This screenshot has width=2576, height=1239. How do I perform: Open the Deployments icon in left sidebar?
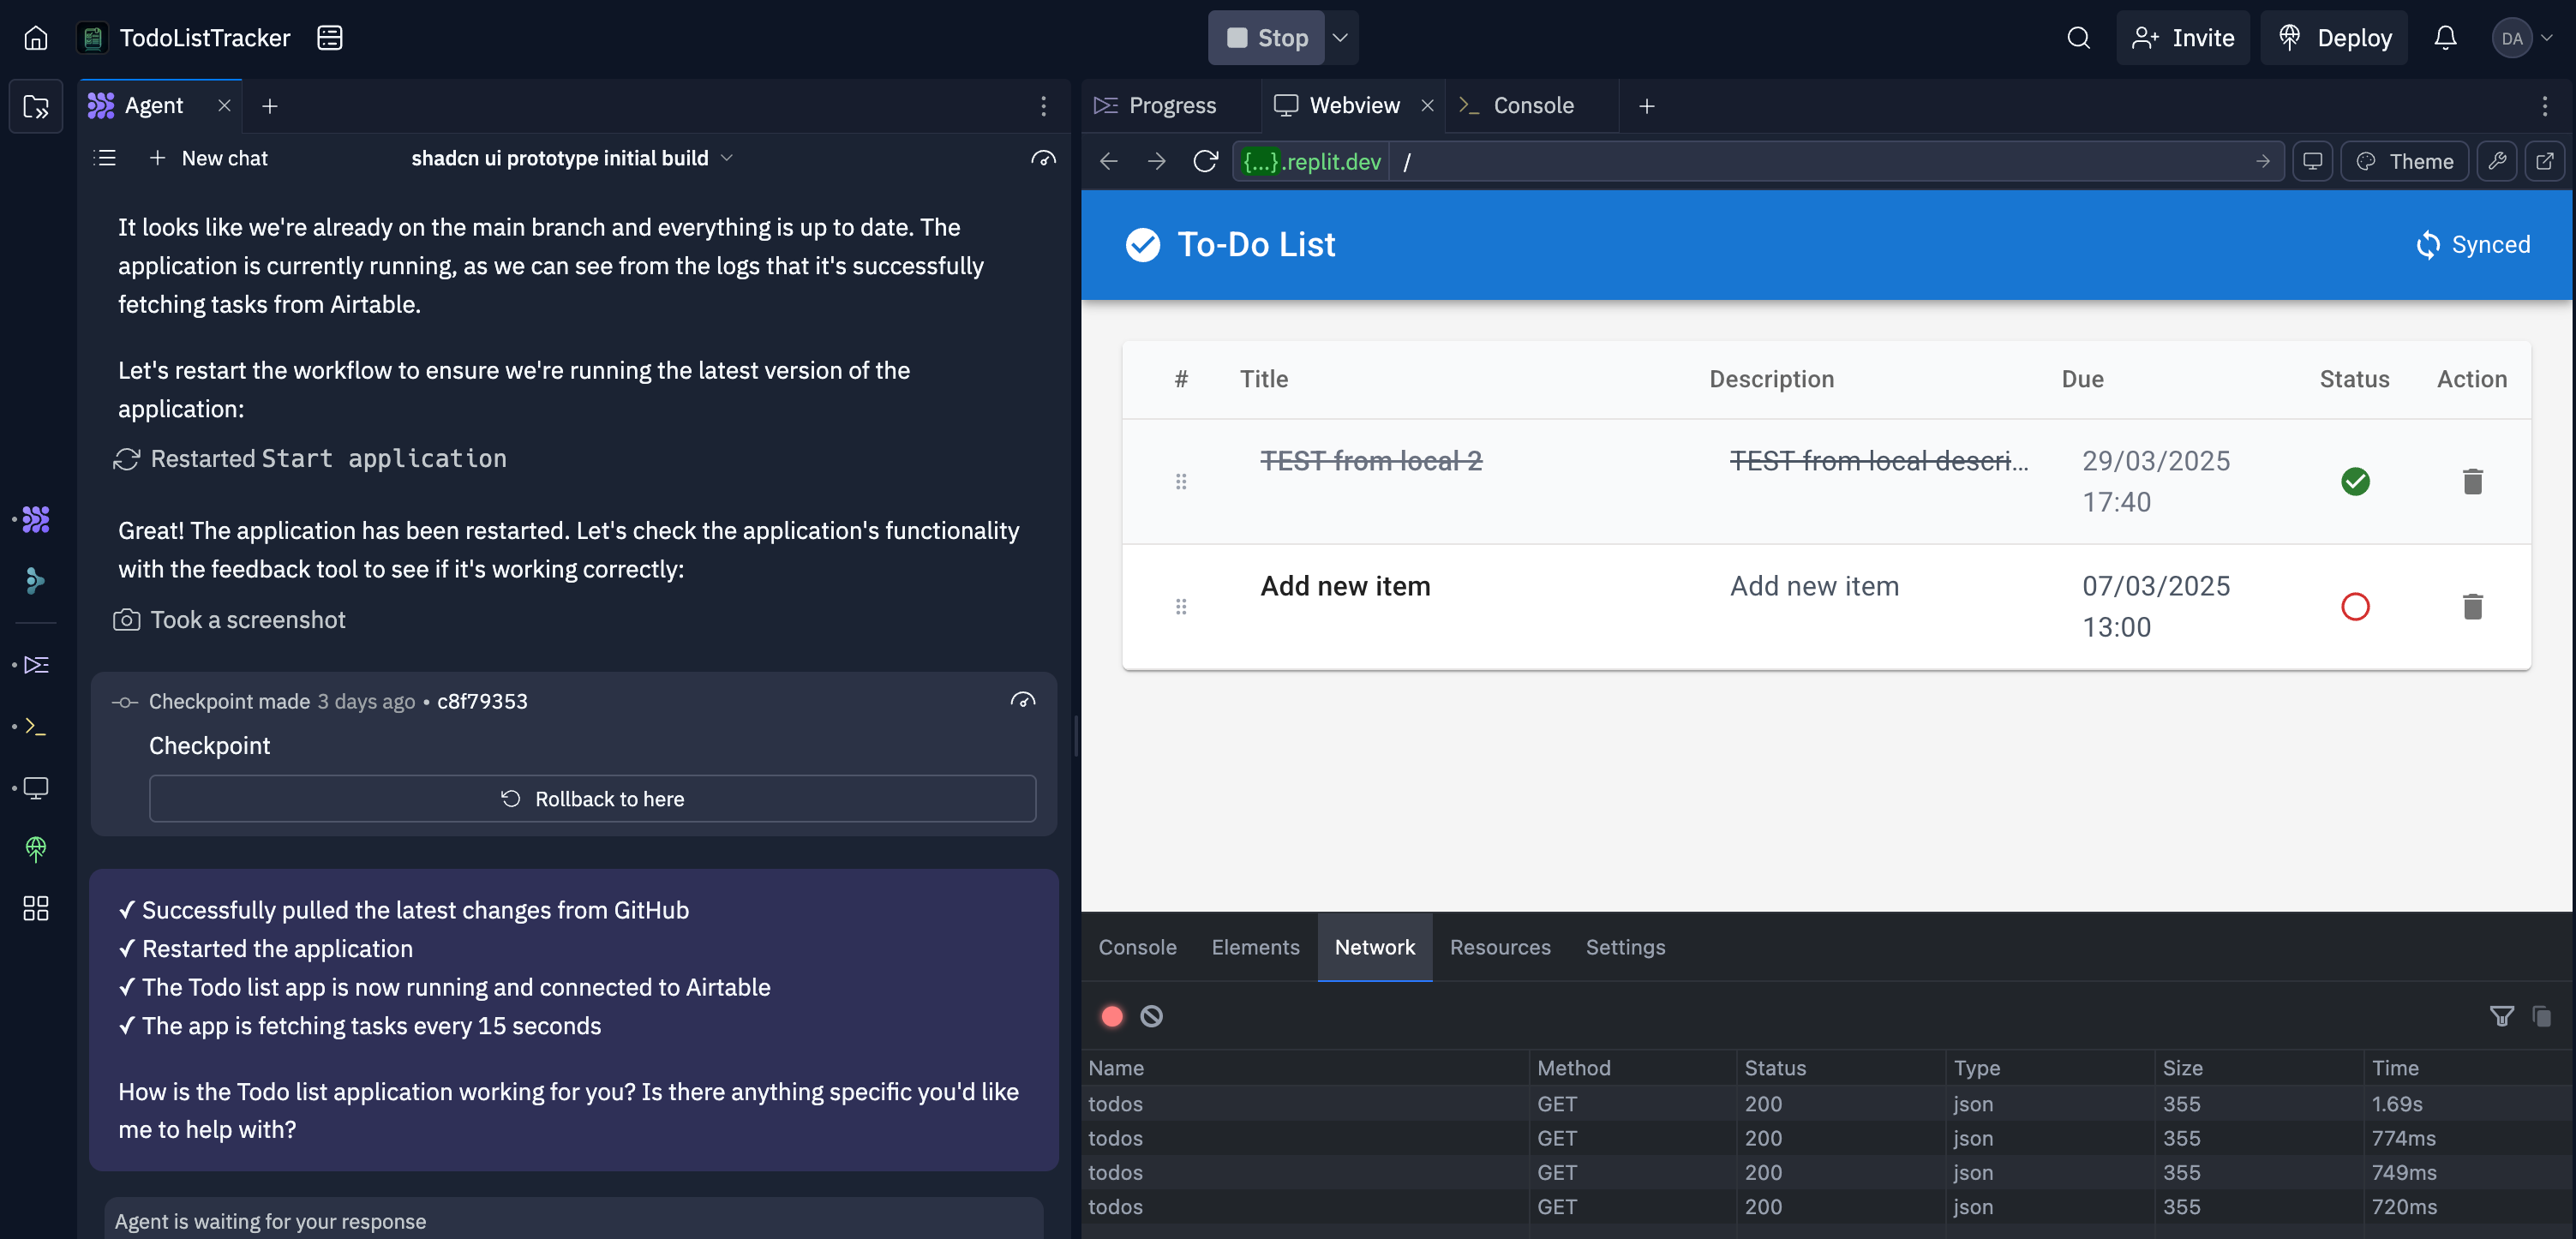point(36,849)
